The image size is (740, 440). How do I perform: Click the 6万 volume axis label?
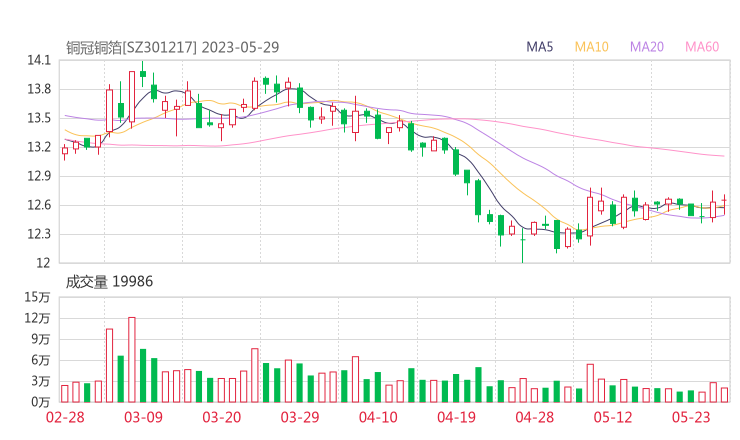pos(41,360)
